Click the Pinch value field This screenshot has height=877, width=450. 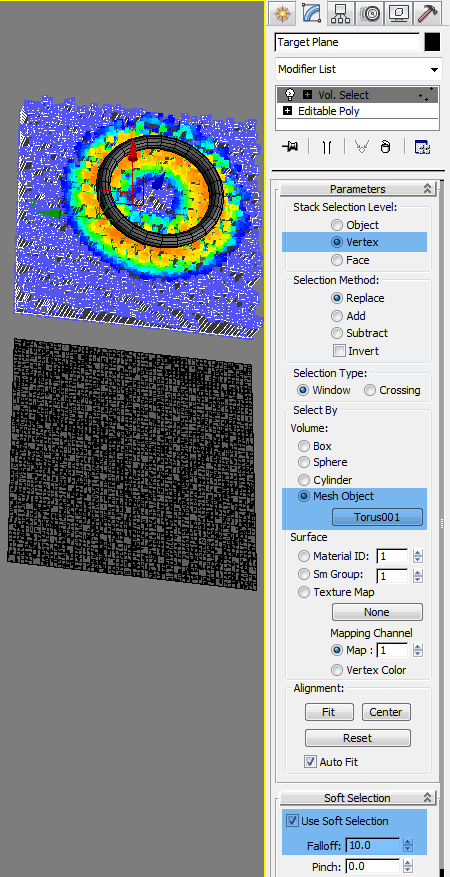coord(373,867)
